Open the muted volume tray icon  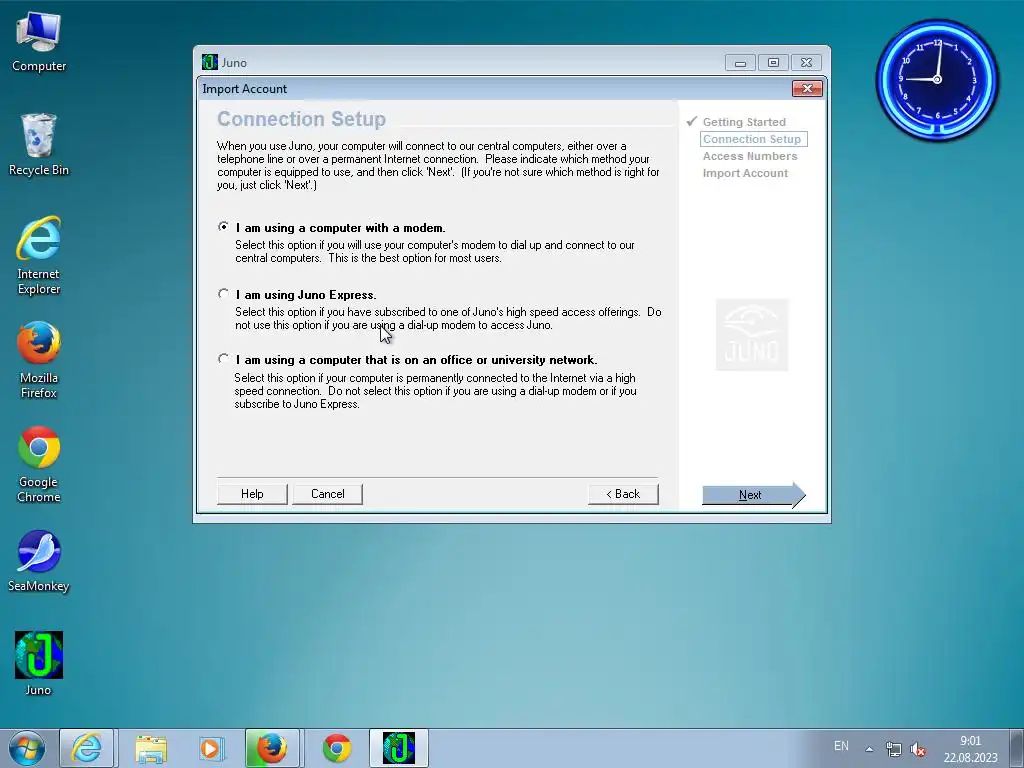(918, 749)
